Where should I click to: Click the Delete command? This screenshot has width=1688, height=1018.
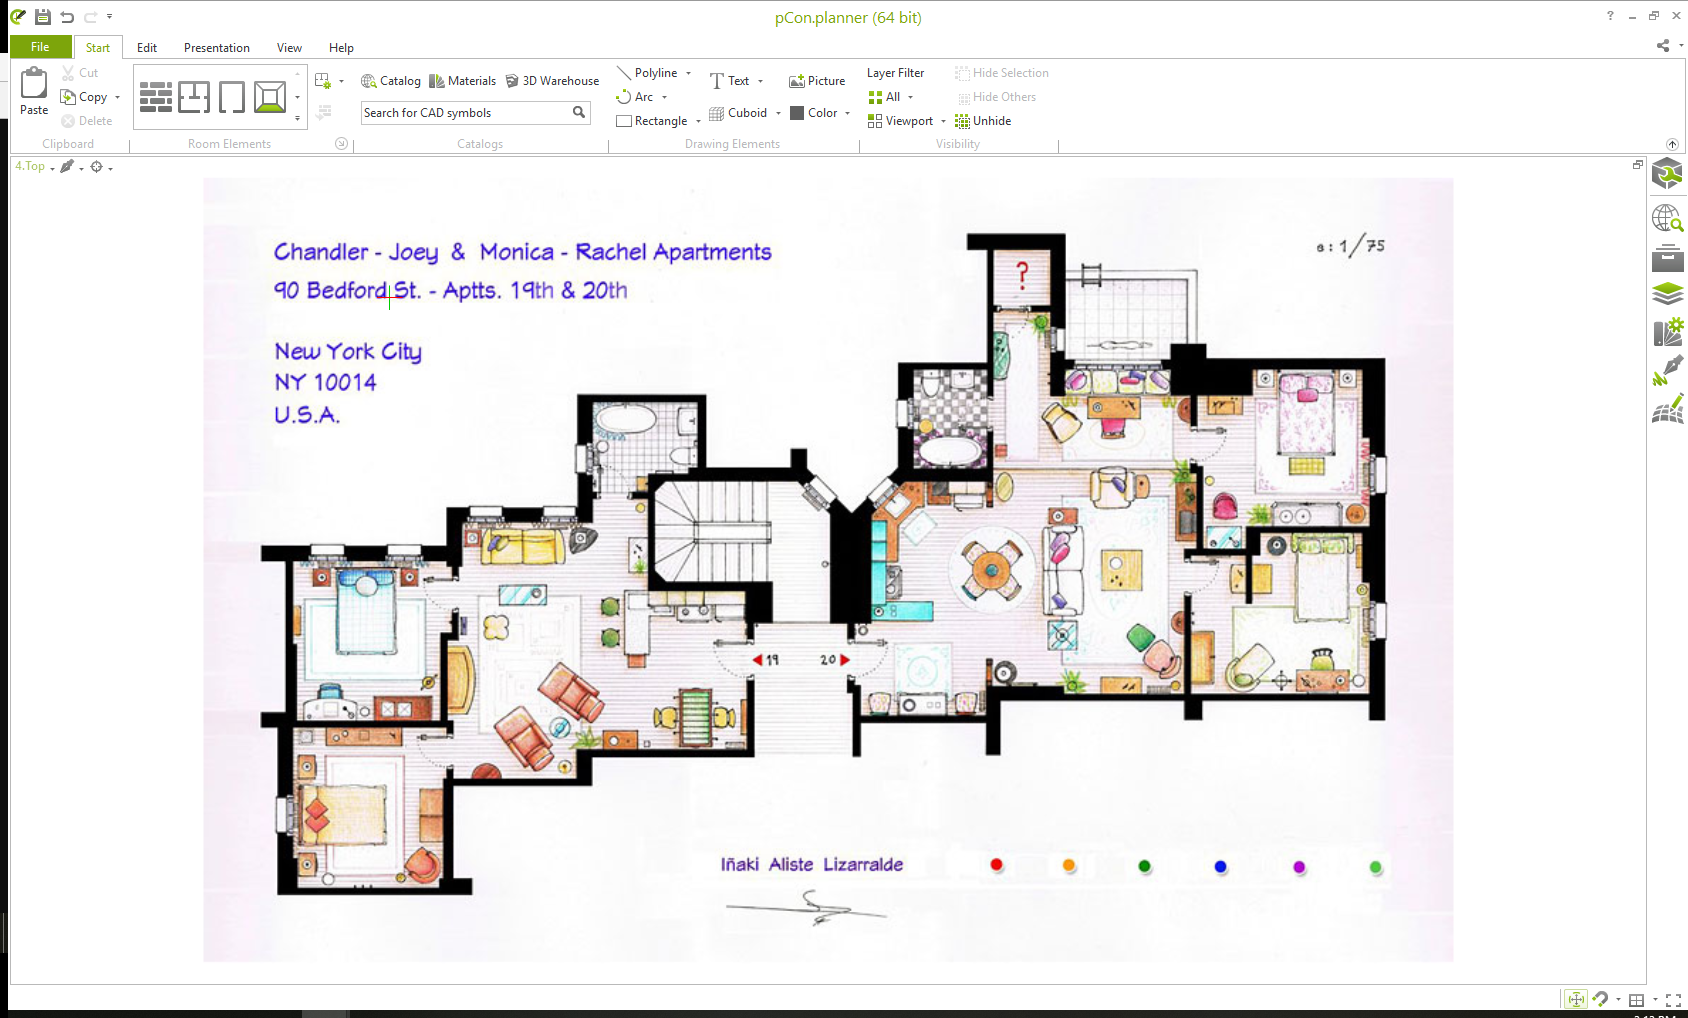click(x=86, y=121)
